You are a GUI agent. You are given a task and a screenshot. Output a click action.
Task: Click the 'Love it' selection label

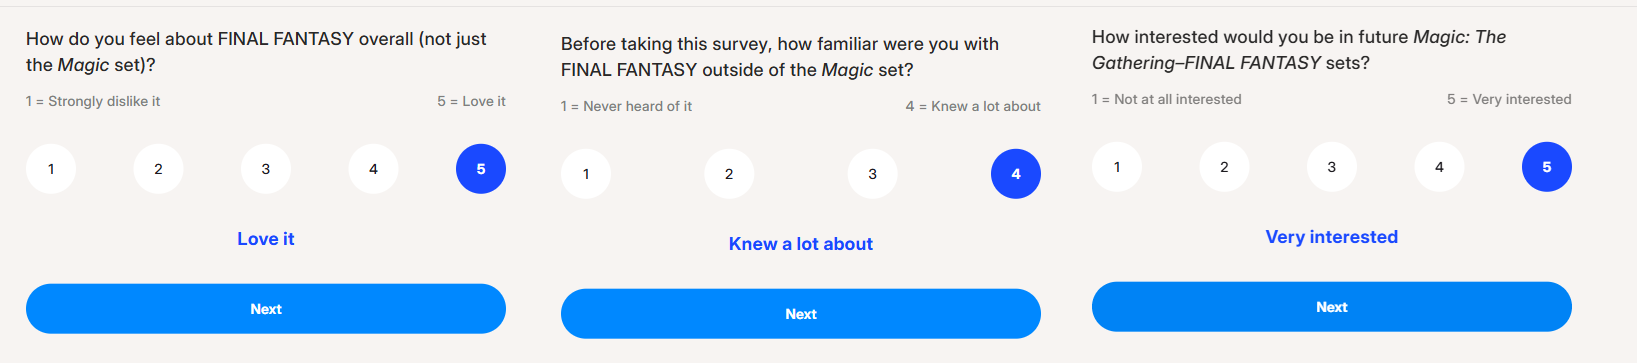pos(266,239)
